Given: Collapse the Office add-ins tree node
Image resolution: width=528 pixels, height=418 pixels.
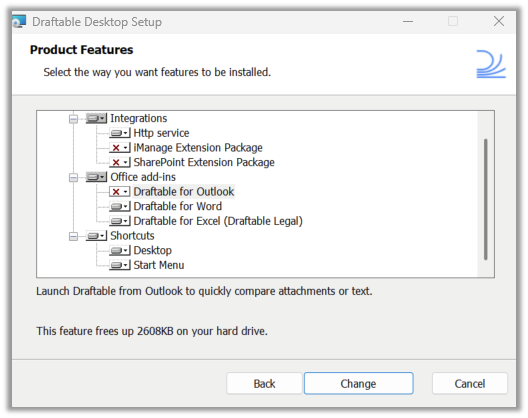Looking at the screenshot, I should click(x=73, y=178).
